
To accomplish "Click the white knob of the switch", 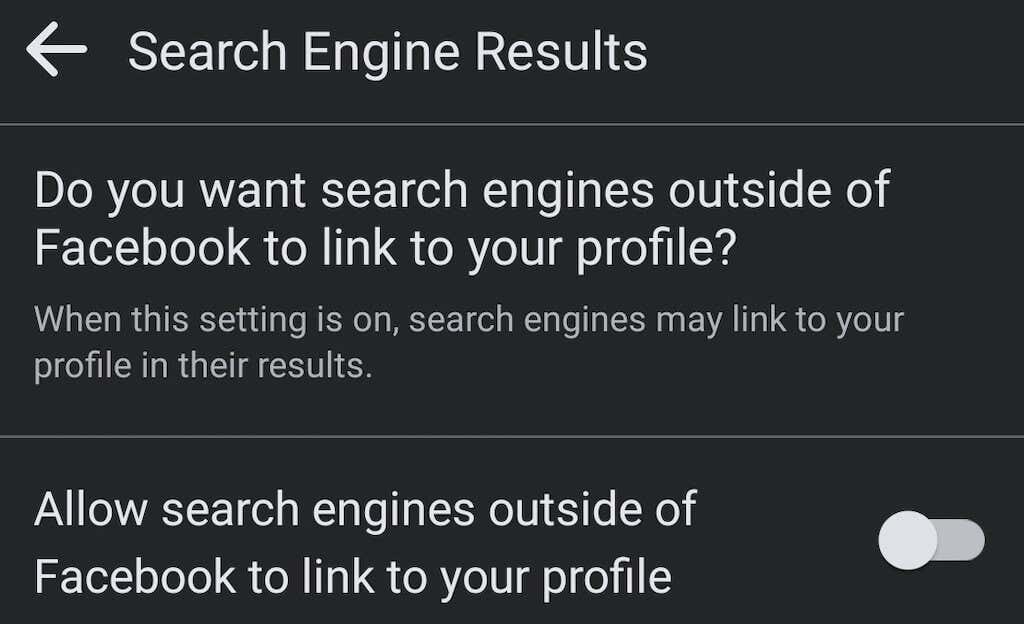I will click(908, 541).
